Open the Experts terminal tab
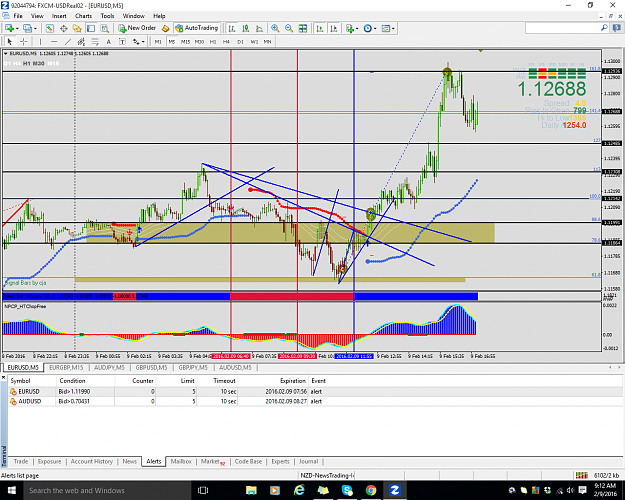 point(280,461)
